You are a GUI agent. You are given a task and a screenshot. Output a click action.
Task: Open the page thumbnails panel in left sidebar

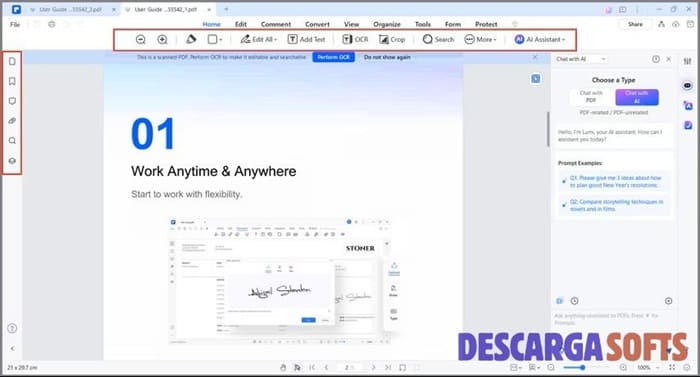12,61
